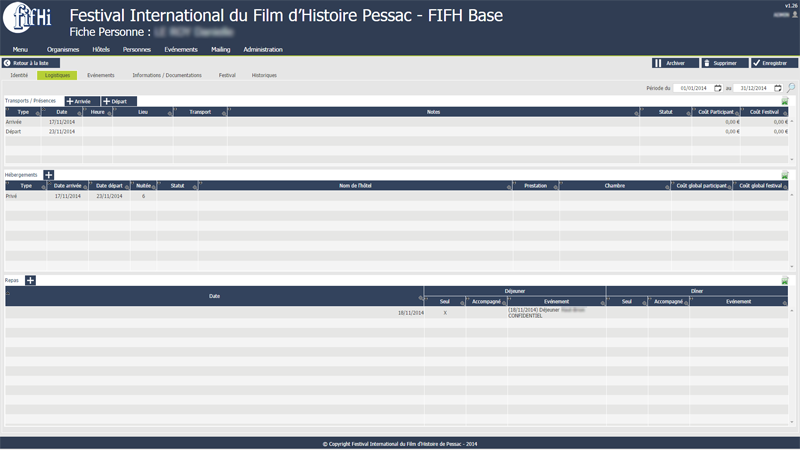
Task: Open the Menu item in the navigation bar
Action: click(x=20, y=49)
